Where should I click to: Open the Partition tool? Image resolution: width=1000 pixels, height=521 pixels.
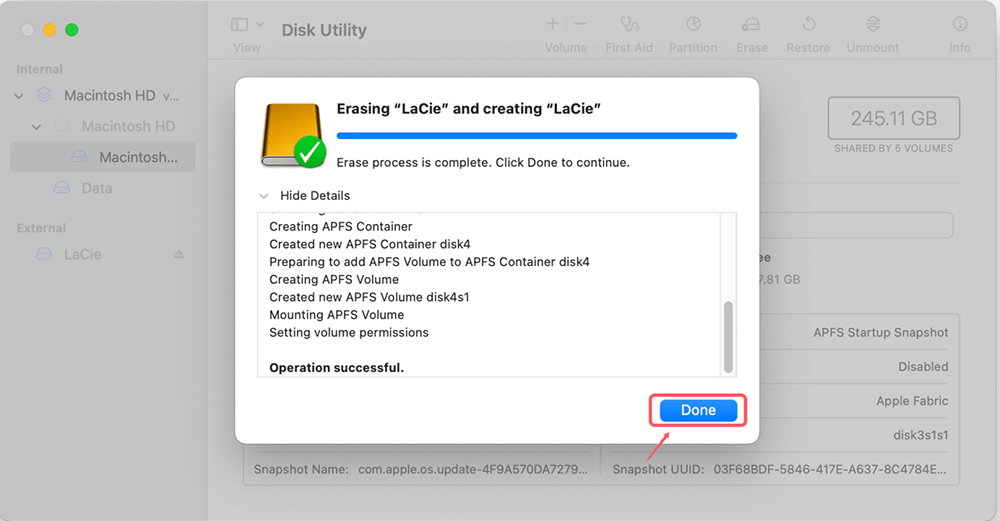[x=693, y=24]
